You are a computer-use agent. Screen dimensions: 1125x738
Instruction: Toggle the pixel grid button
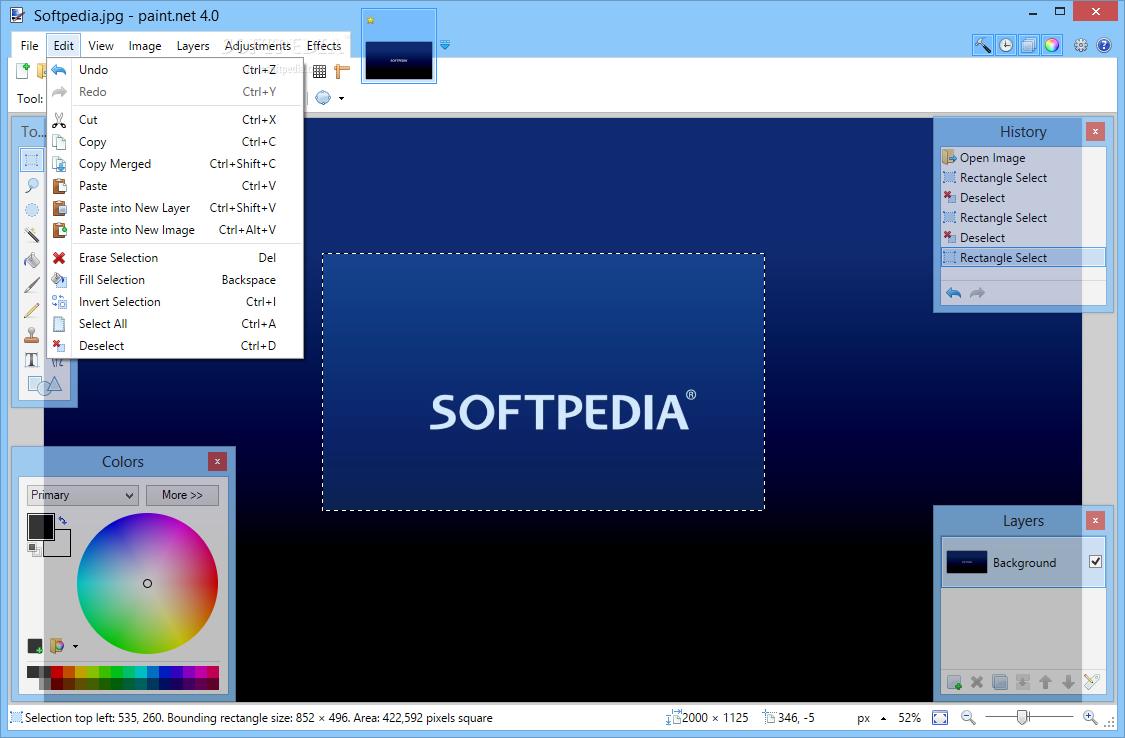point(319,71)
